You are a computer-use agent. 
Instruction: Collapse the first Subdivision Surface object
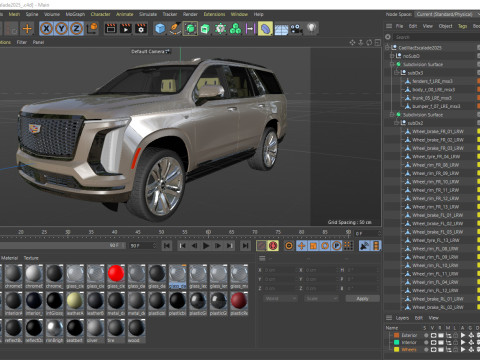click(392, 64)
